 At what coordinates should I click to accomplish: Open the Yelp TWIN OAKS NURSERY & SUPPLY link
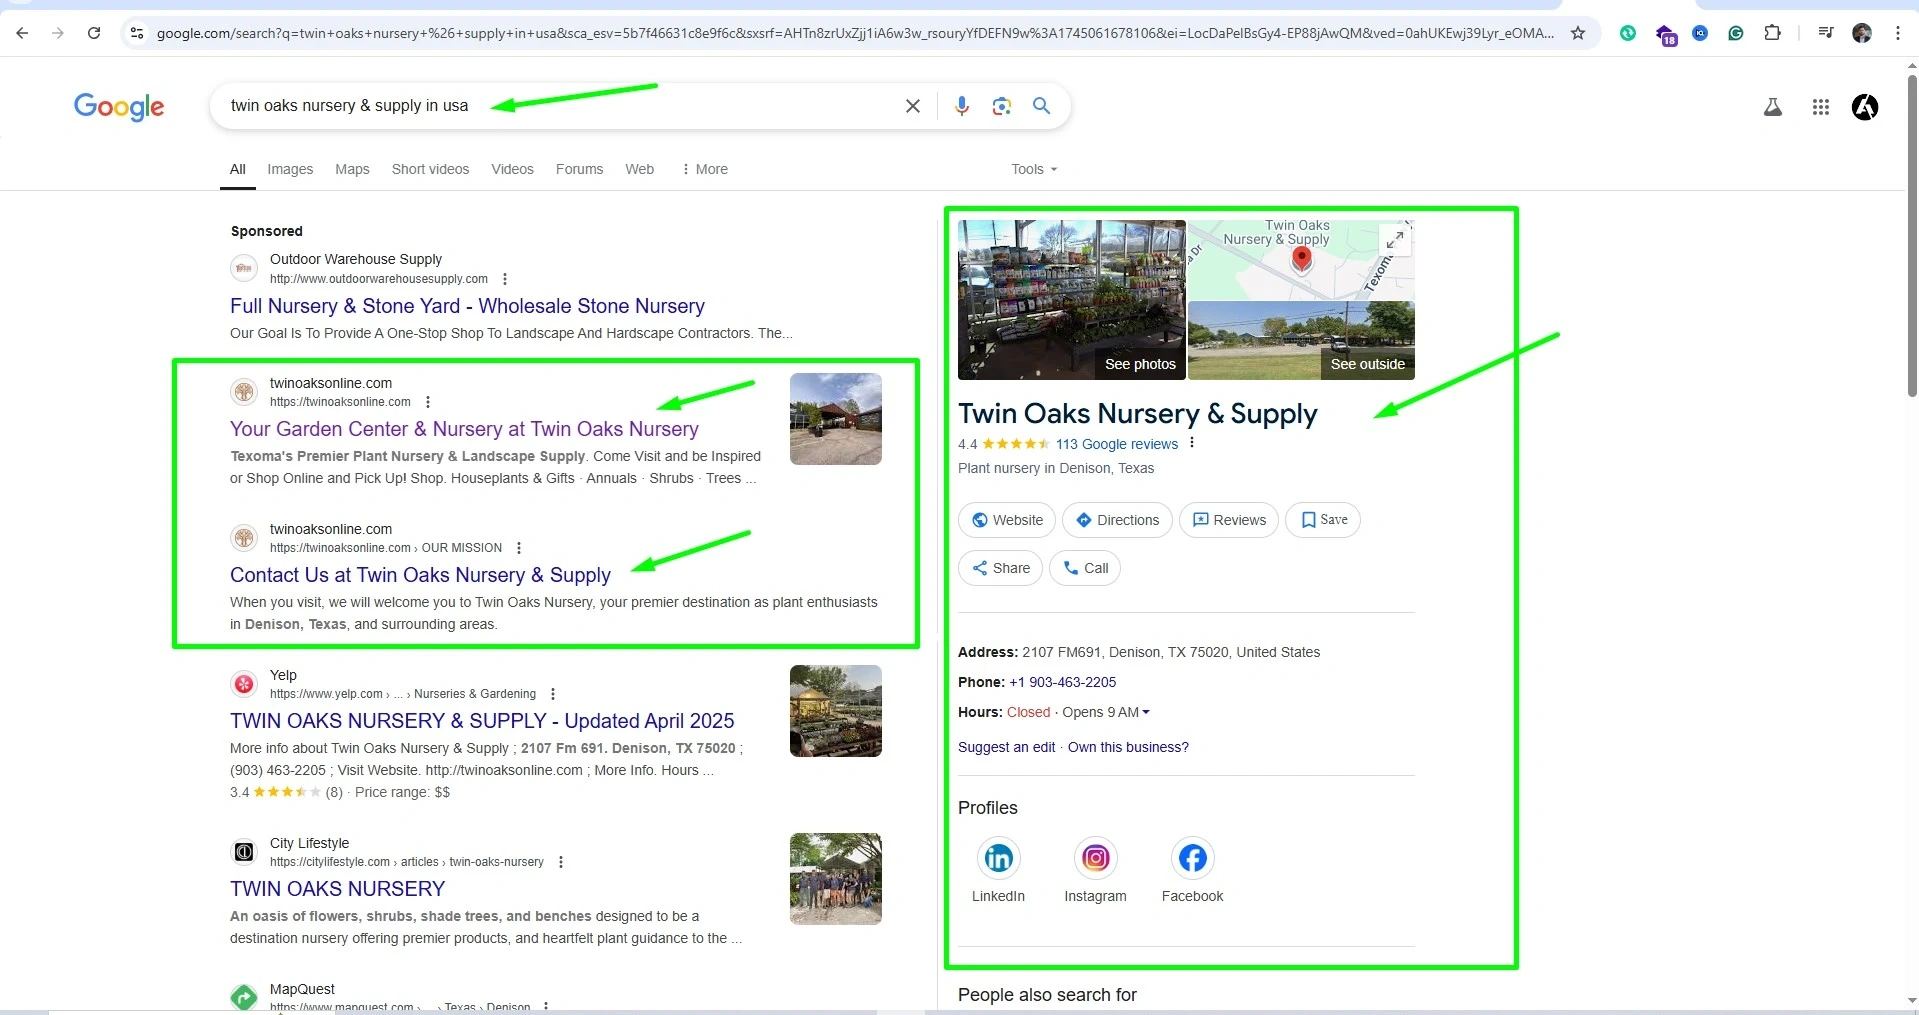click(x=482, y=721)
